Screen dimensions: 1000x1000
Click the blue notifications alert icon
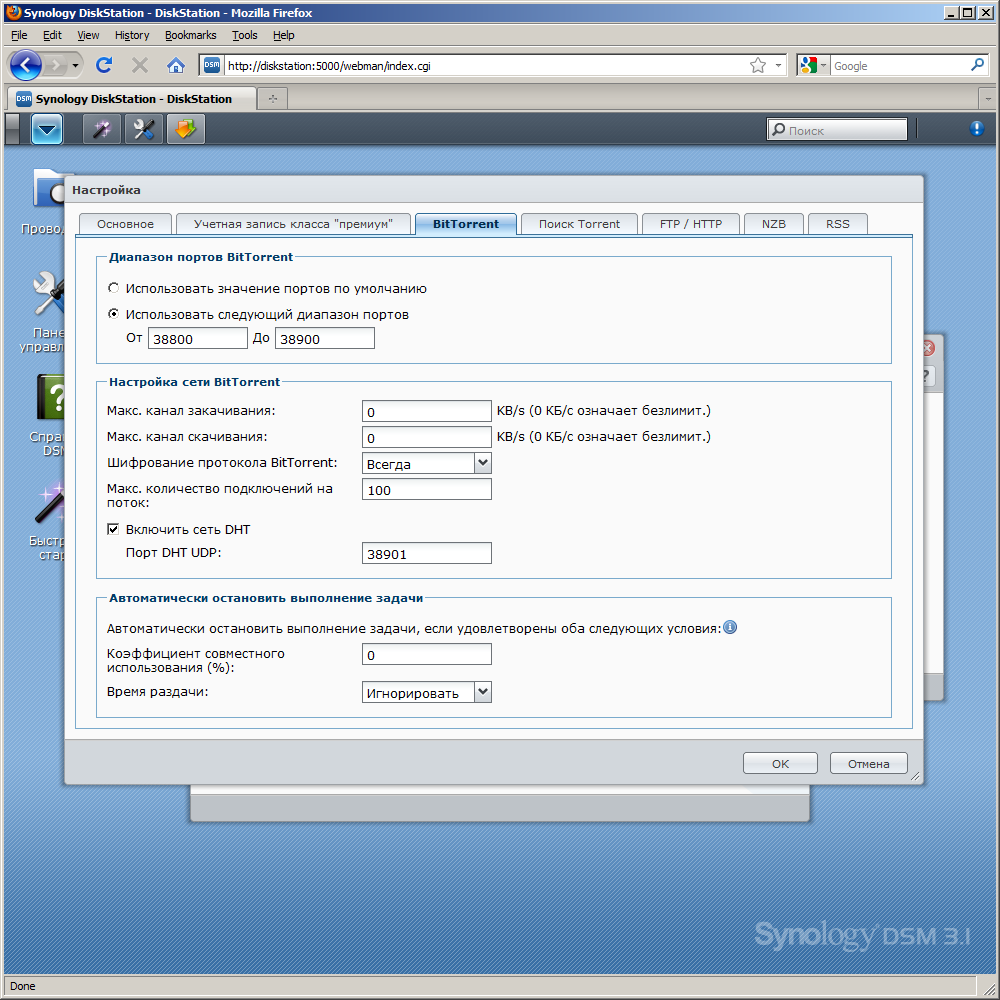point(976,129)
